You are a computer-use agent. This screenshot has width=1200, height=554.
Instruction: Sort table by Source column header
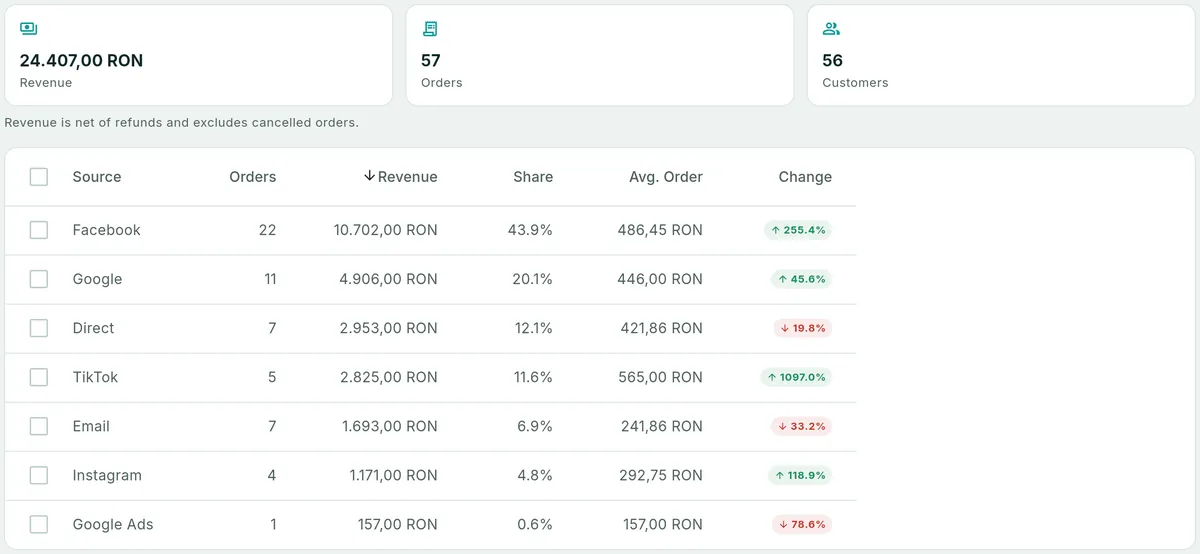[x=97, y=177]
